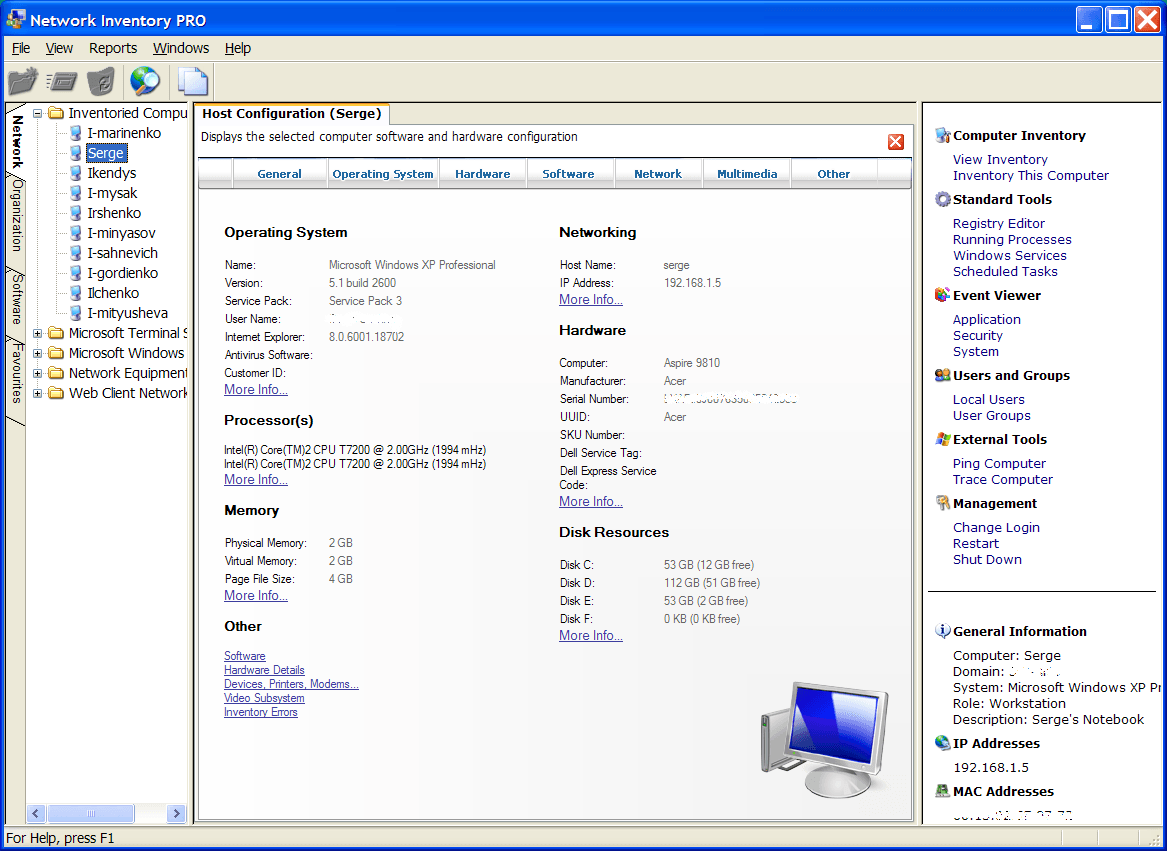Screen dimensions: 1167x851
Task: Switch to the Software tab
Action: [x=570, y=173]
